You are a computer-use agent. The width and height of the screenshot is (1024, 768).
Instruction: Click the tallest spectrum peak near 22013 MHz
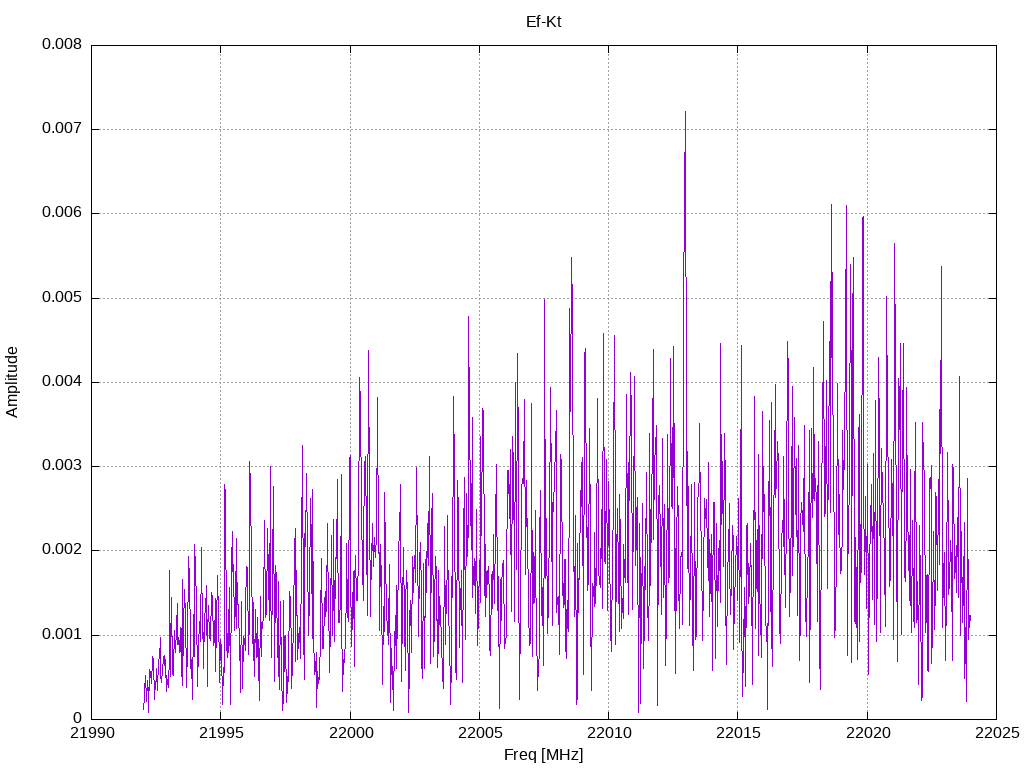[685, 112]
